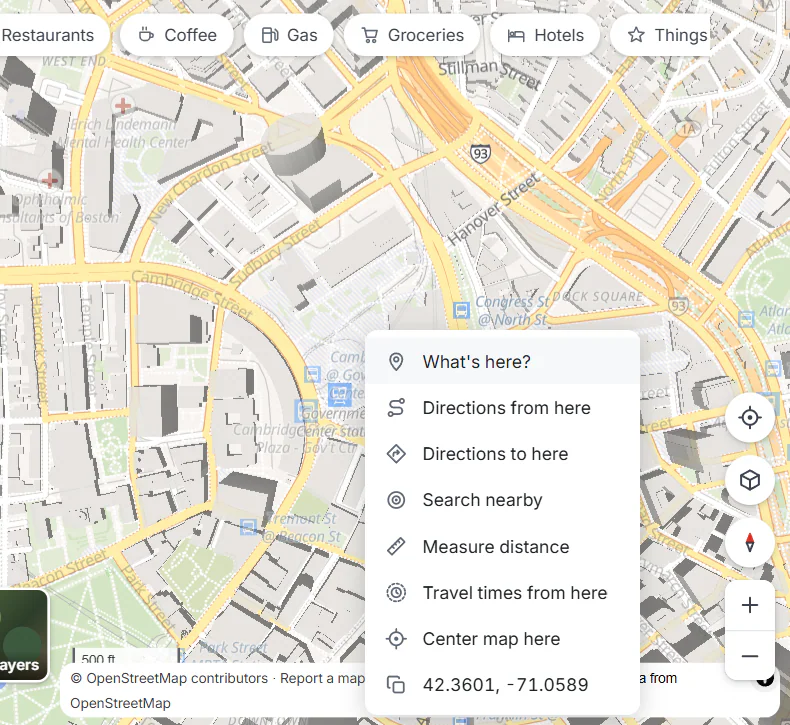Image resolution: width=790 pixels, height=725 pixels.
Task: Click the Sudbury Street label
Action: [x=276, y=251]
